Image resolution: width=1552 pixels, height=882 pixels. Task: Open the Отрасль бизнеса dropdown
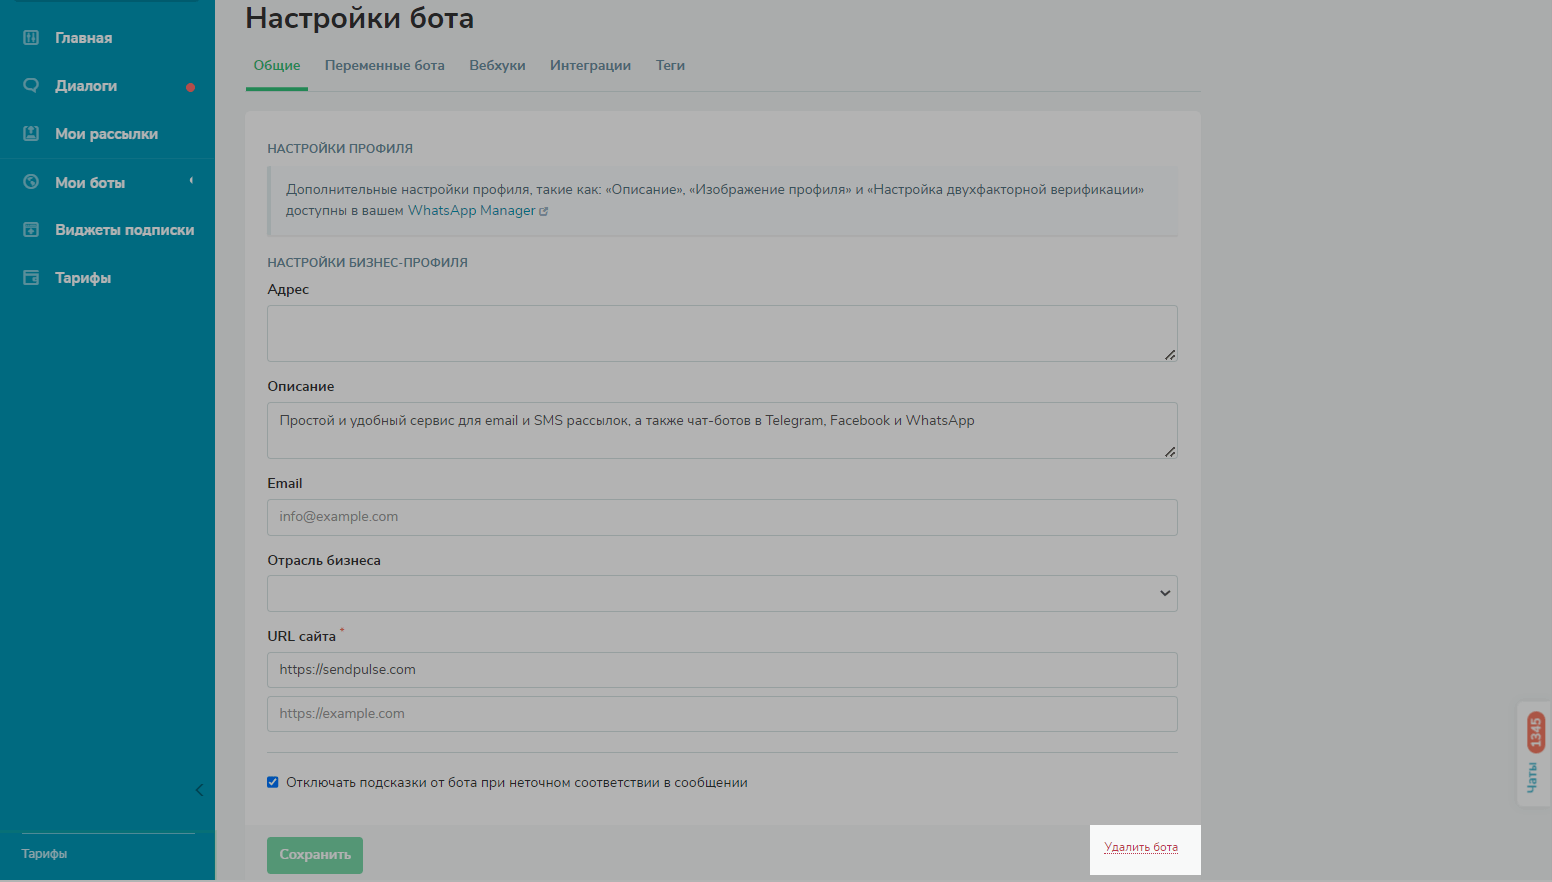[721, 593]
